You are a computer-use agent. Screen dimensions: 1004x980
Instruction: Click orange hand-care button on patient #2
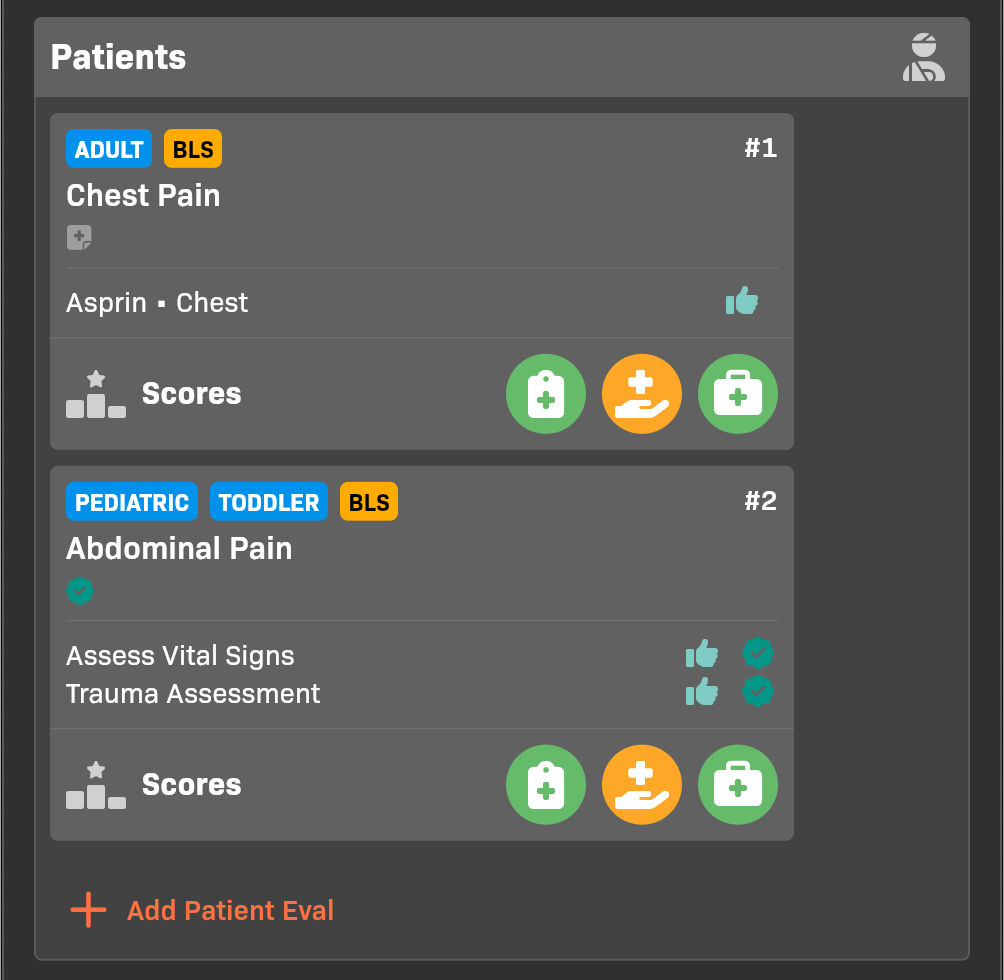coord(642,785)
